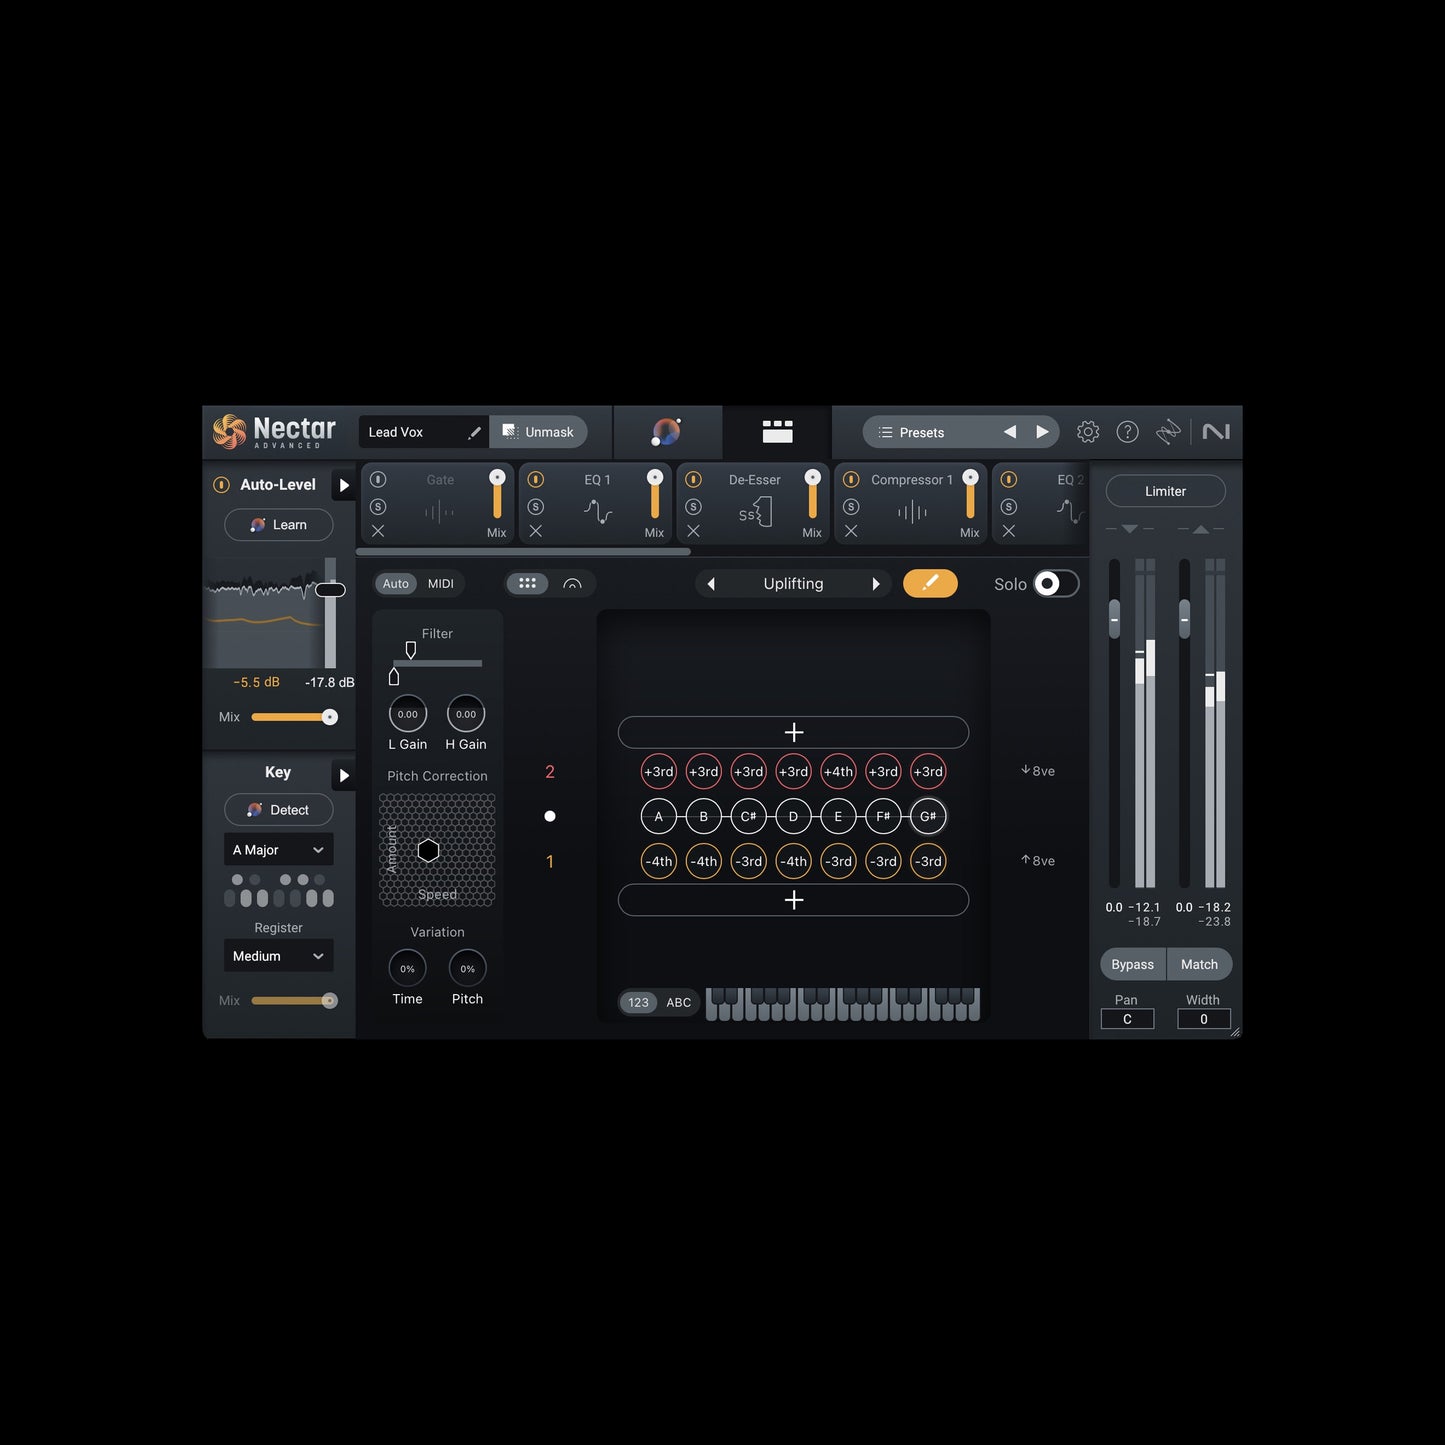Click the down 8ve octave shift

1038,771
